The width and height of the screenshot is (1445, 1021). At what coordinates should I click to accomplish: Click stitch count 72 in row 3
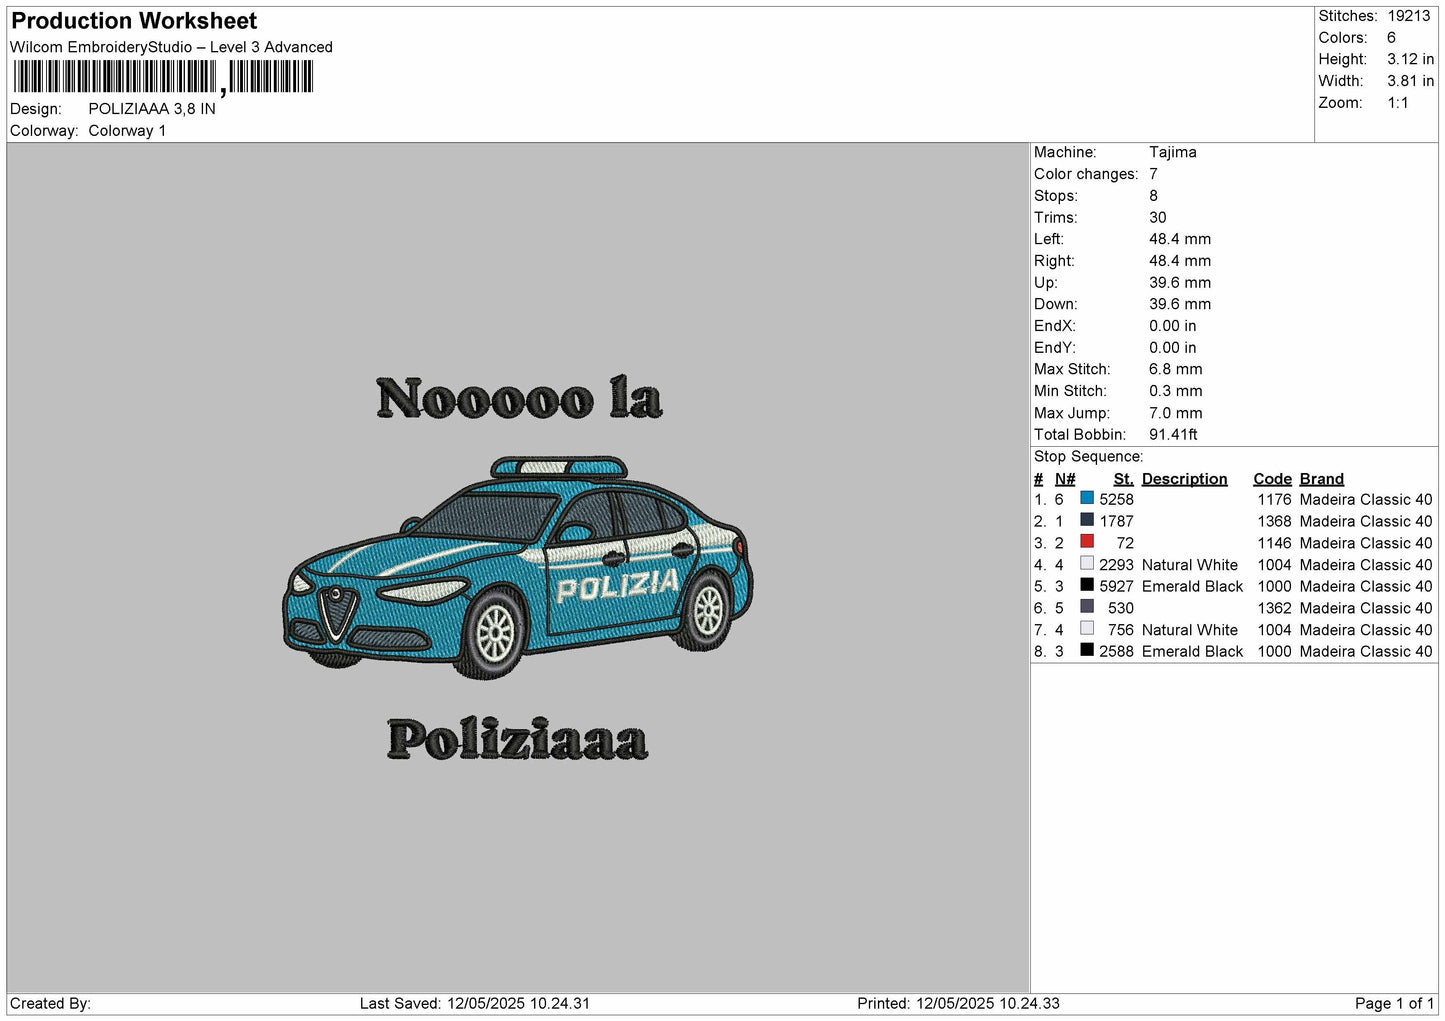click(x=1125, y=543)
